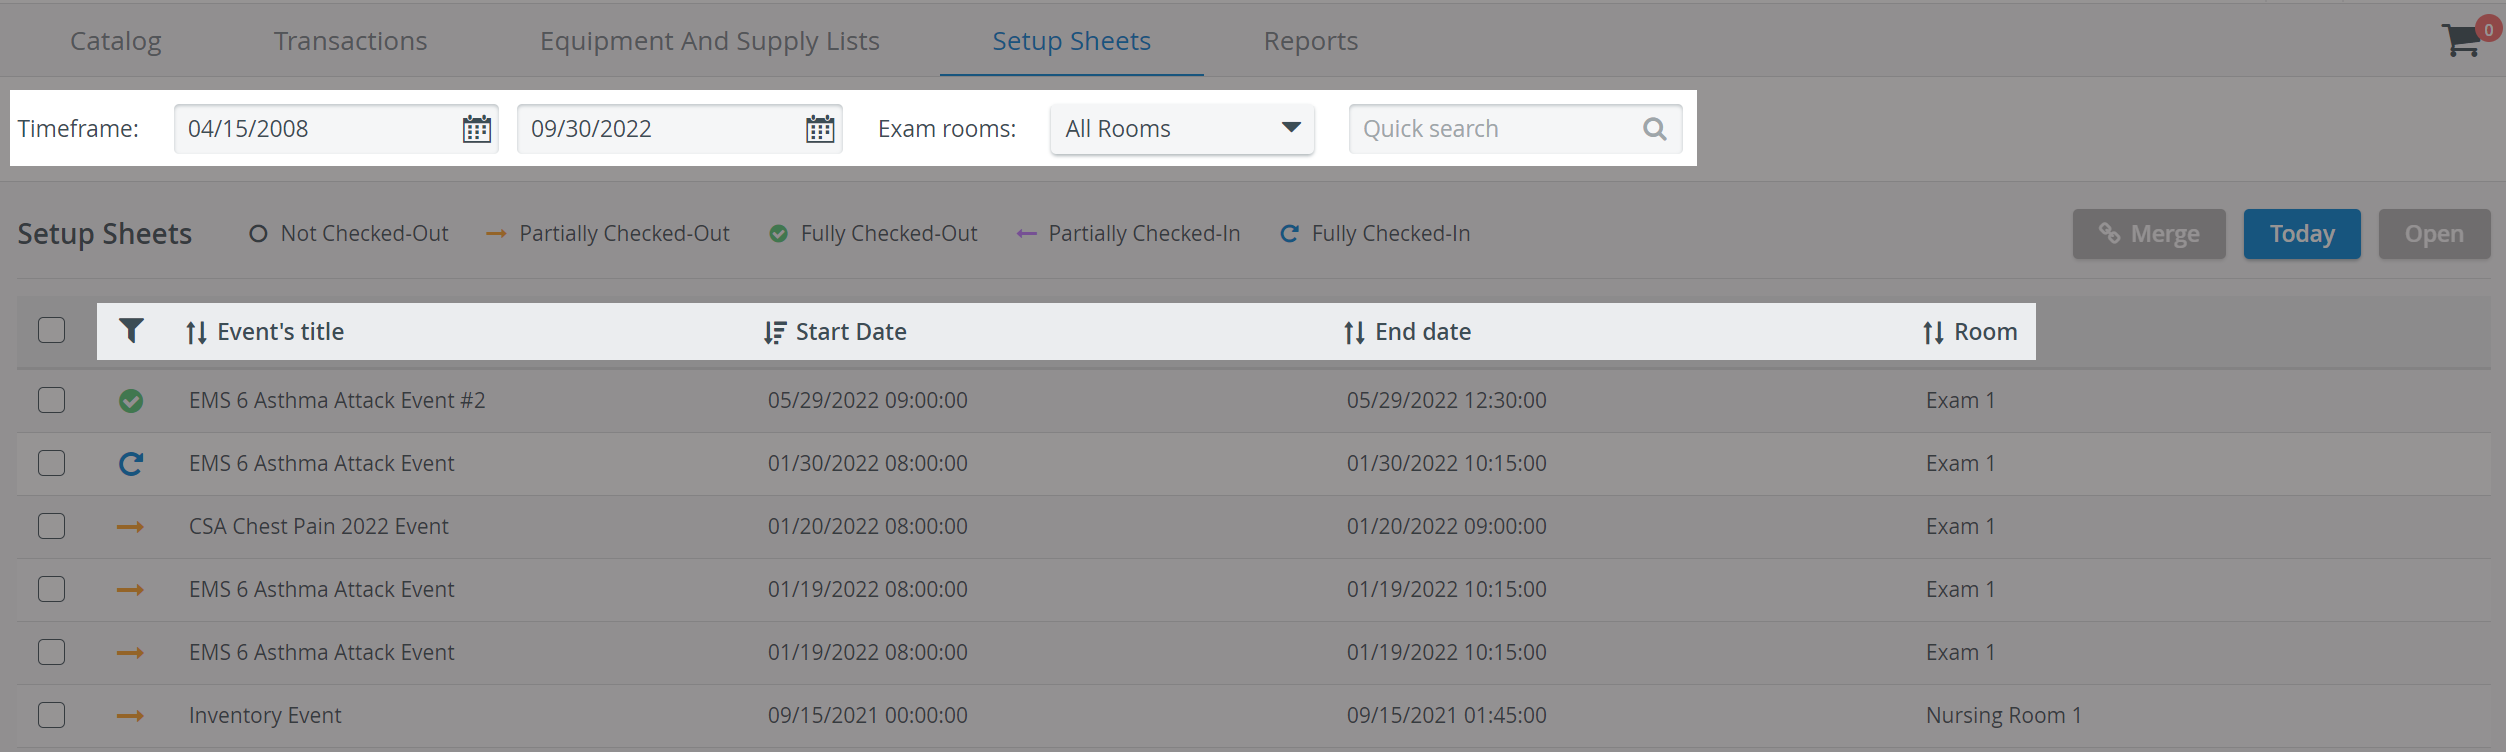The height and width of the screenshot is (752, 2506).
Task: Open the start date calendar picker
Action: point(477,129)
